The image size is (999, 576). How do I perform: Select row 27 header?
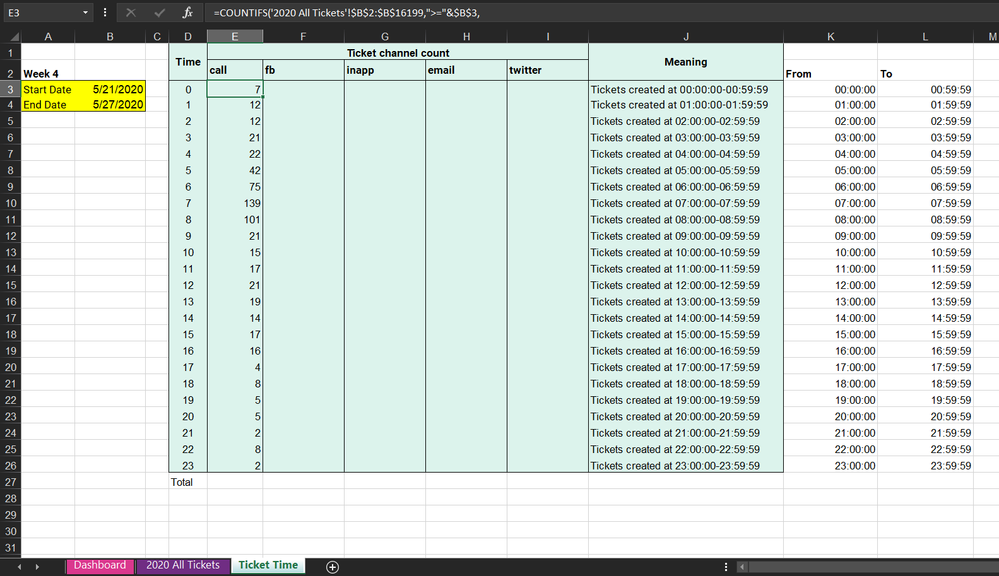[10, 482]
